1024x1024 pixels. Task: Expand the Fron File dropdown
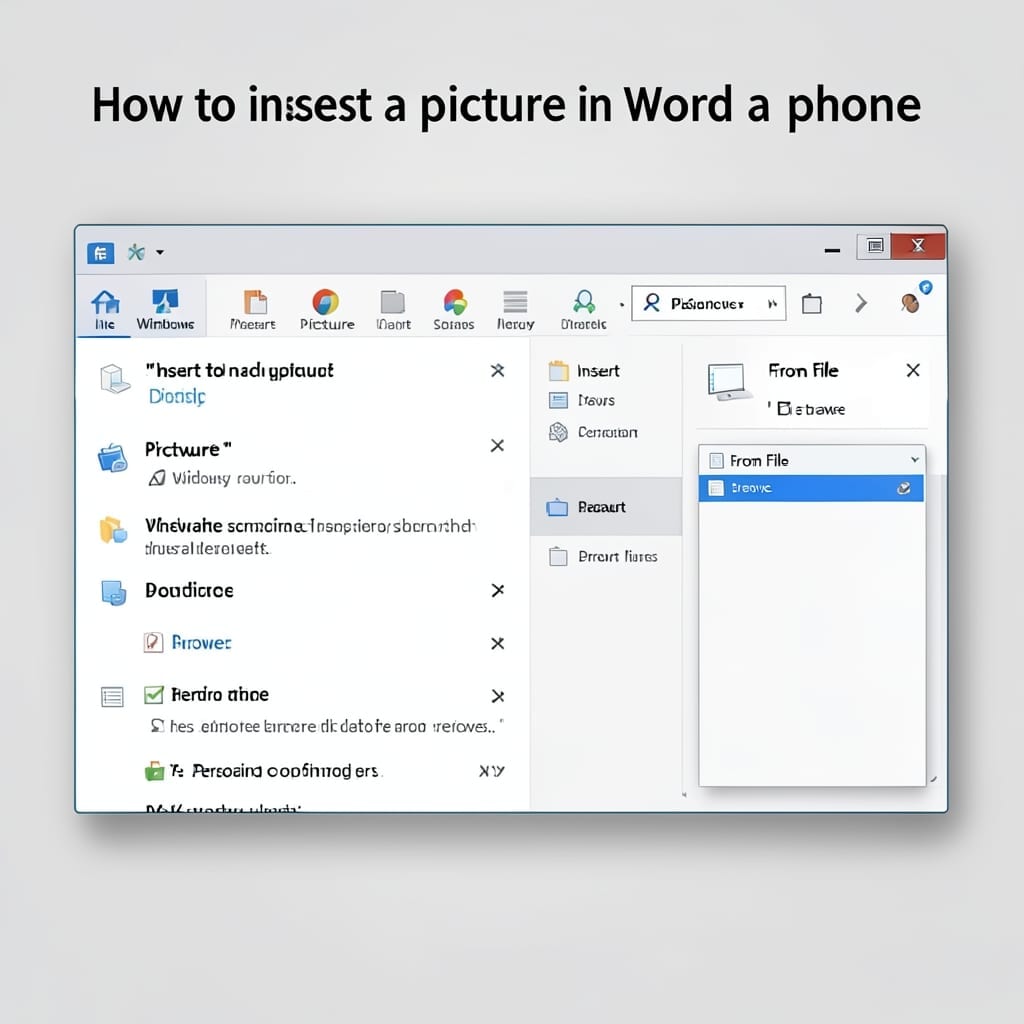pyautogui.click(x=914, y=460)
